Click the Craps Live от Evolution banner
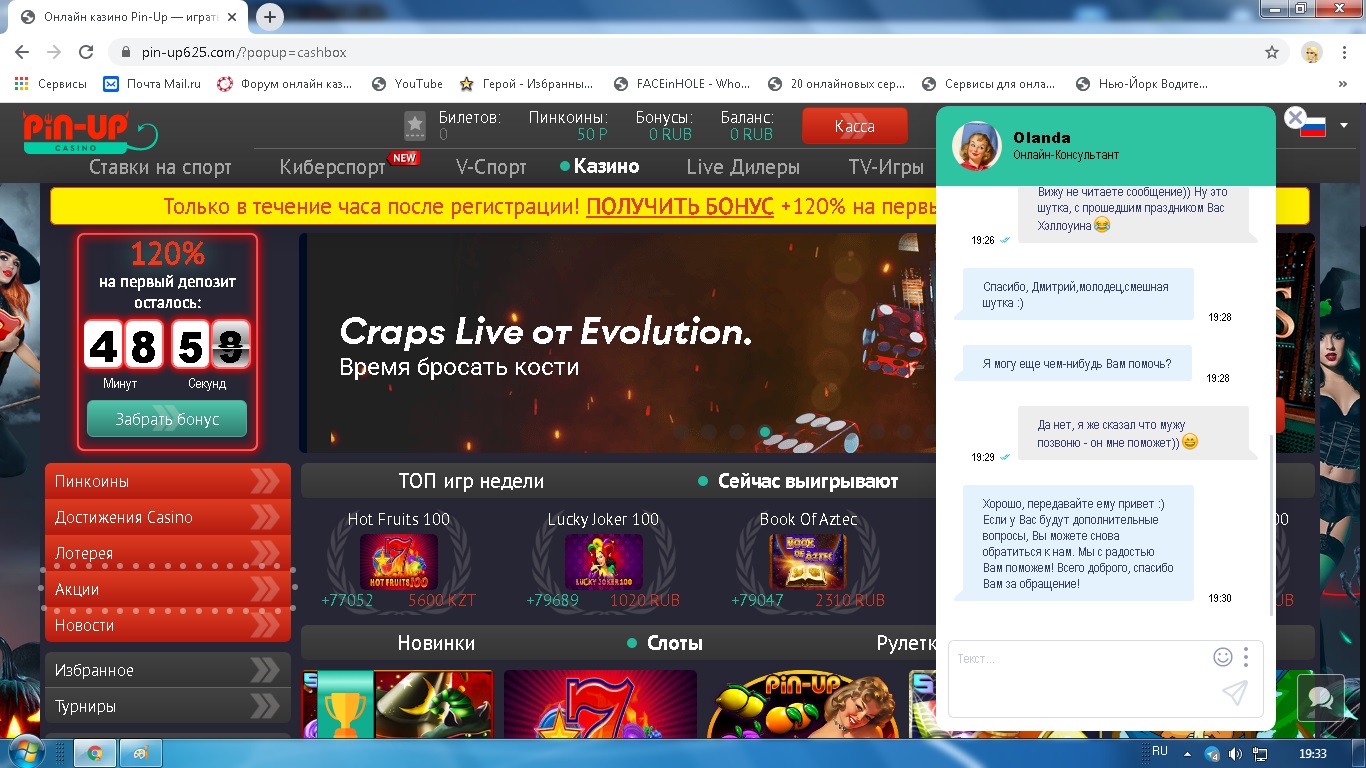1366x768 pixels. pyautogui.click(x=617, y=343)
